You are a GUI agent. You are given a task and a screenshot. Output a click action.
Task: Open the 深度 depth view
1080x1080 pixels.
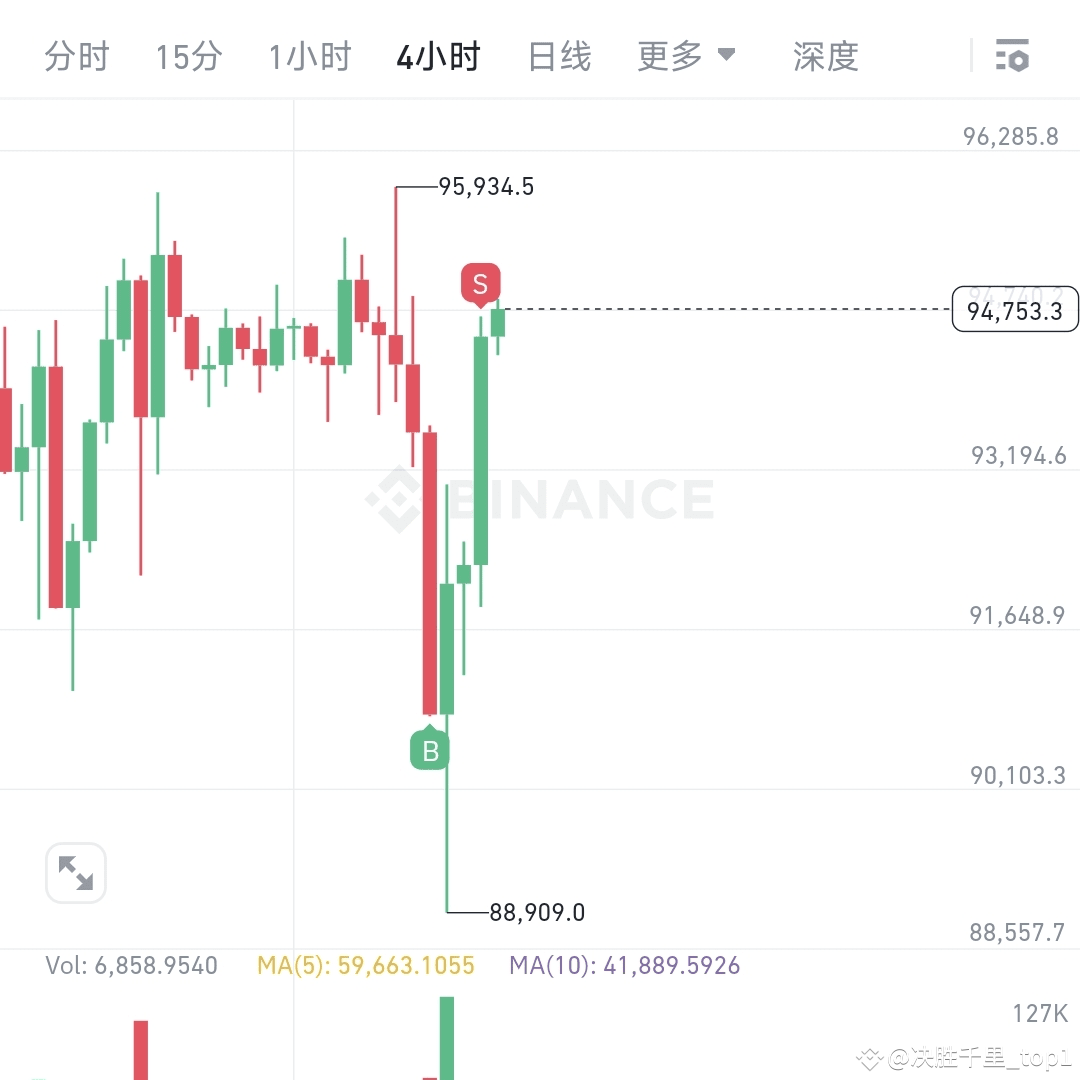[826, 56]
